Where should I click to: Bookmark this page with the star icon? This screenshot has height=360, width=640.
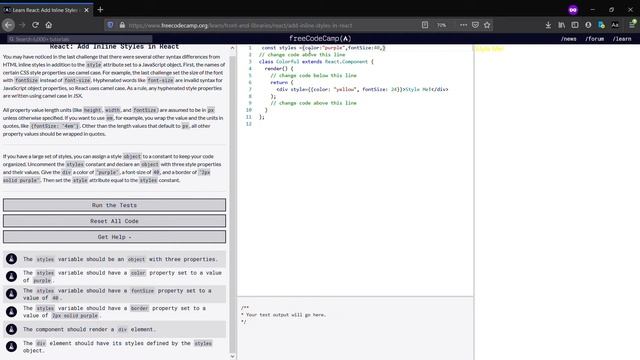487,25
